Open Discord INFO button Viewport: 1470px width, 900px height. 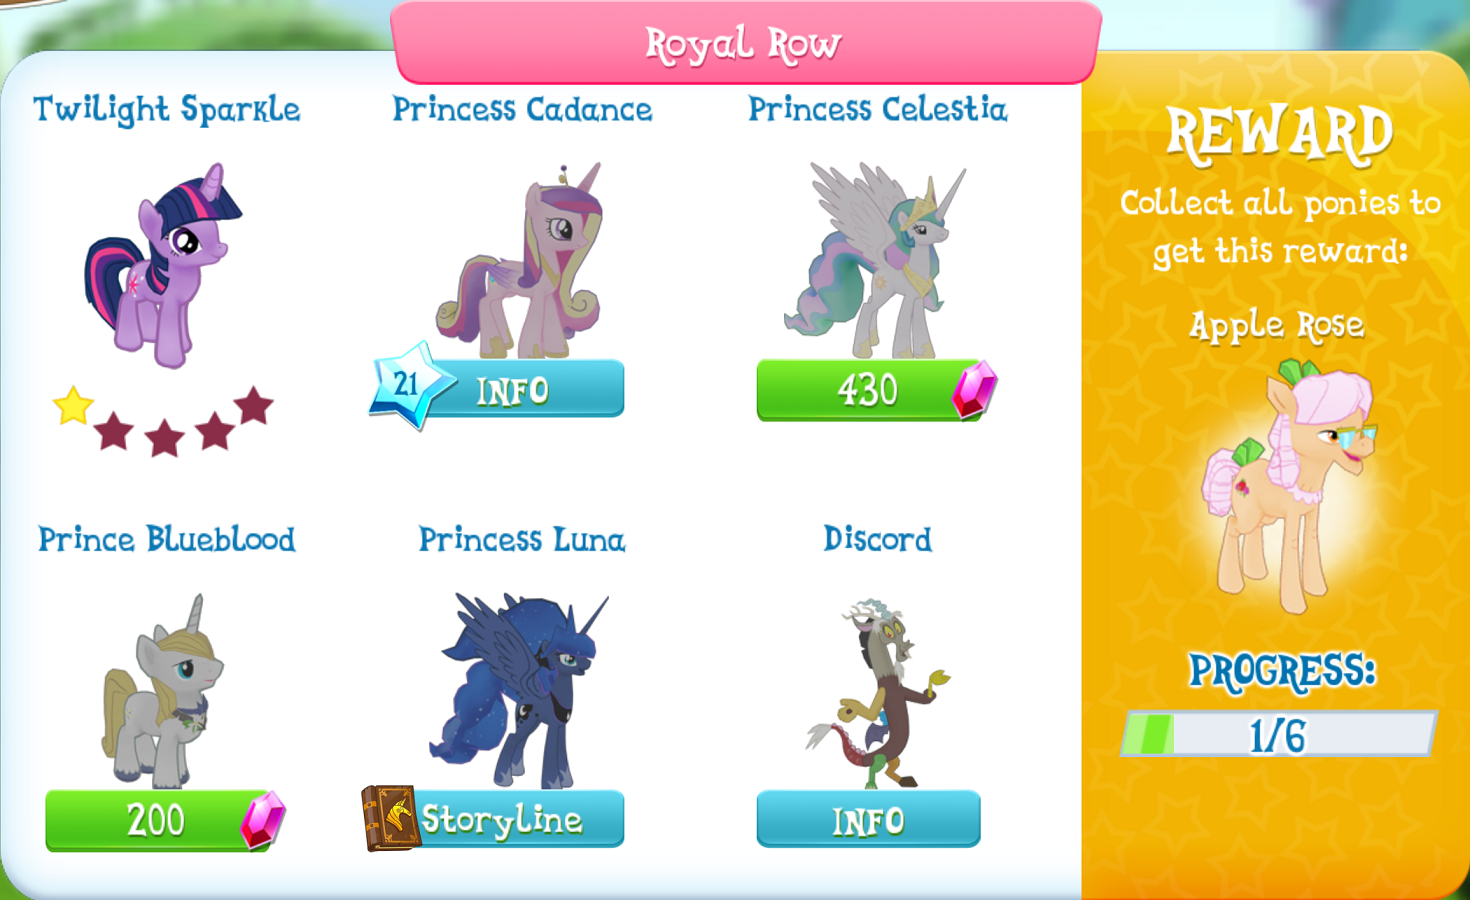pyautogui.click(x=868, y=820)
